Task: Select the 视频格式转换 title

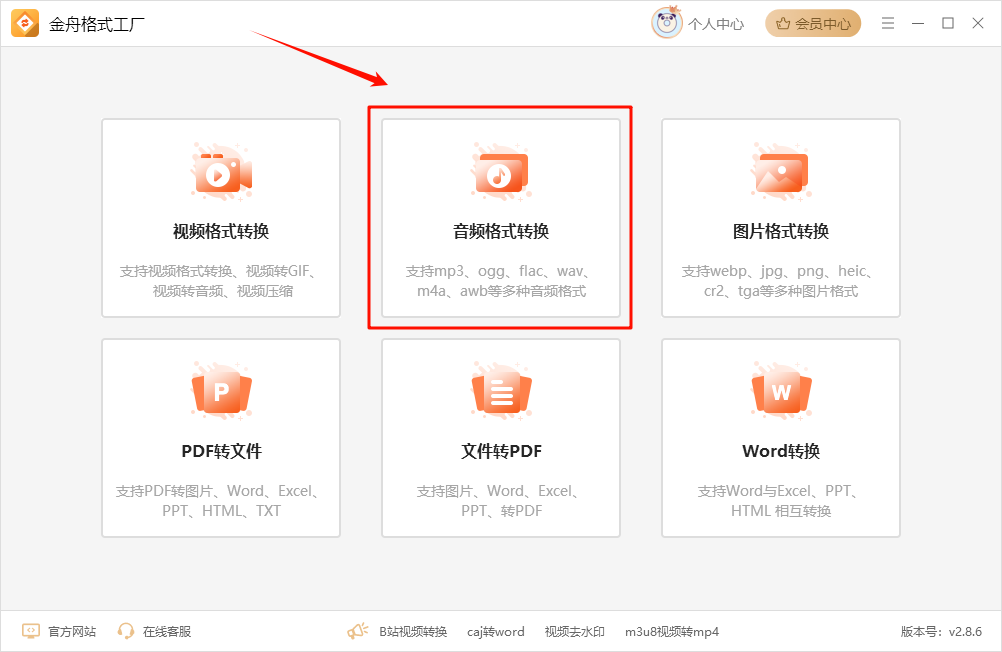Action: click(221, 231)
